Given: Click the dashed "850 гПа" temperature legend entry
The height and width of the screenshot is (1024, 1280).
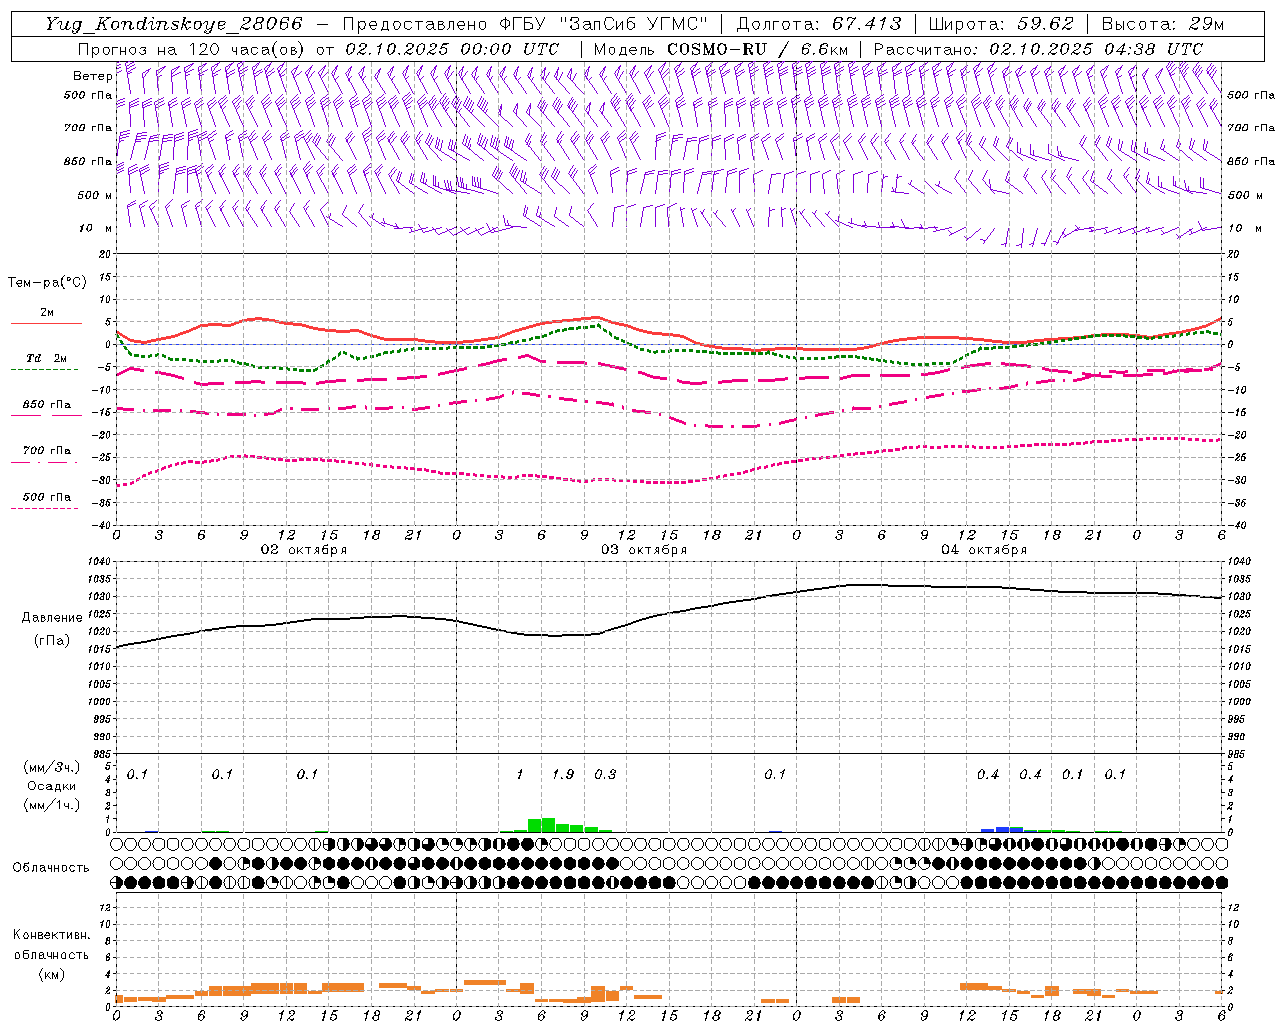Looking at the screenshot, I should coord(46,409).
